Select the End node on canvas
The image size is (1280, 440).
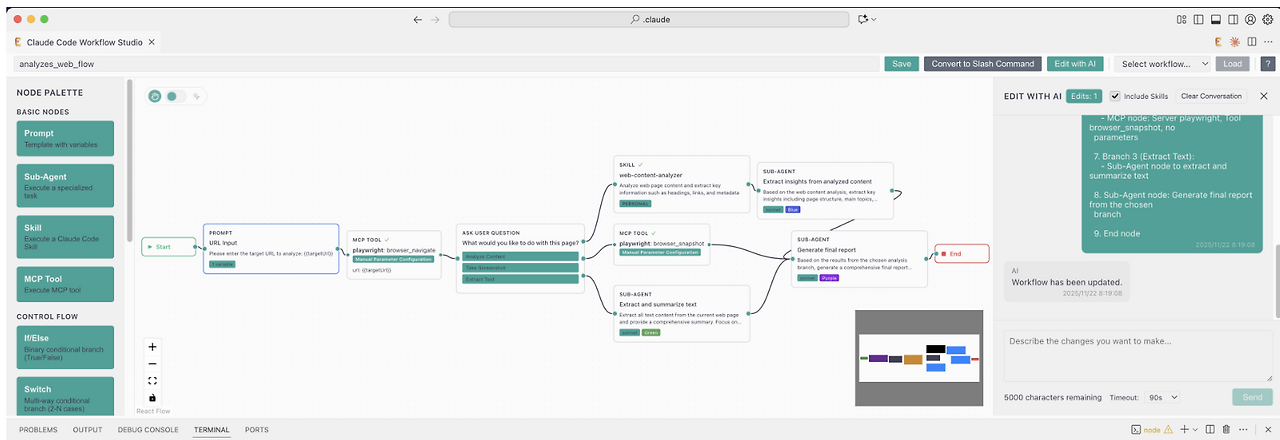point(961,254)
